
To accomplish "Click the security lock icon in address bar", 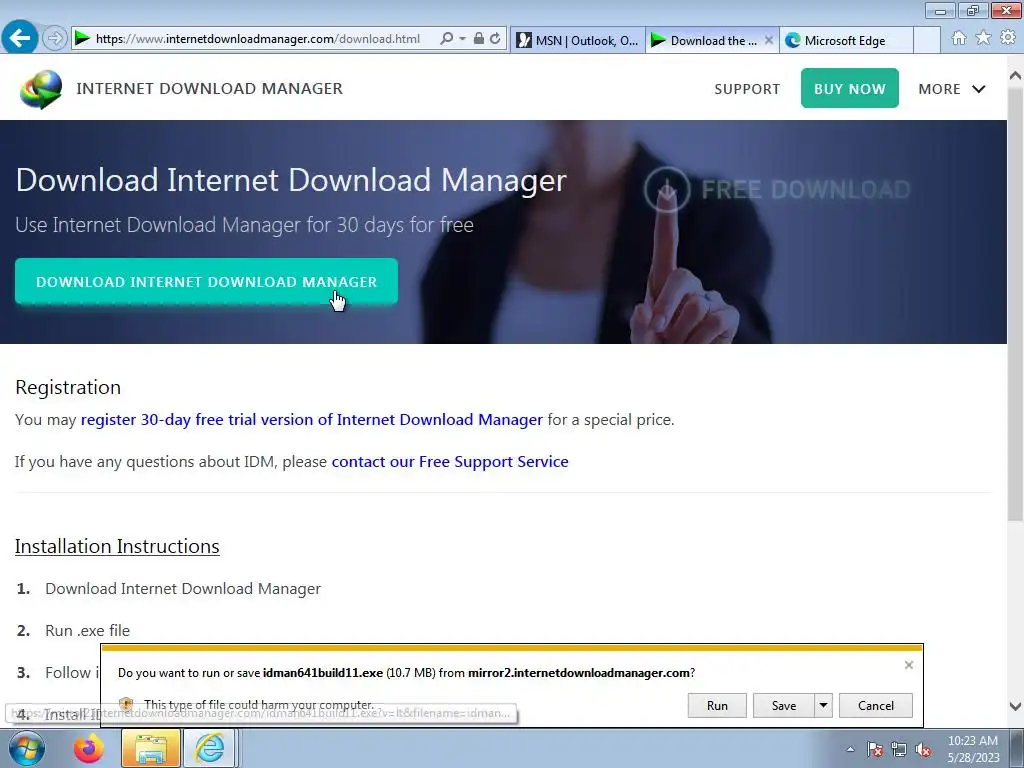I will 479,39.
